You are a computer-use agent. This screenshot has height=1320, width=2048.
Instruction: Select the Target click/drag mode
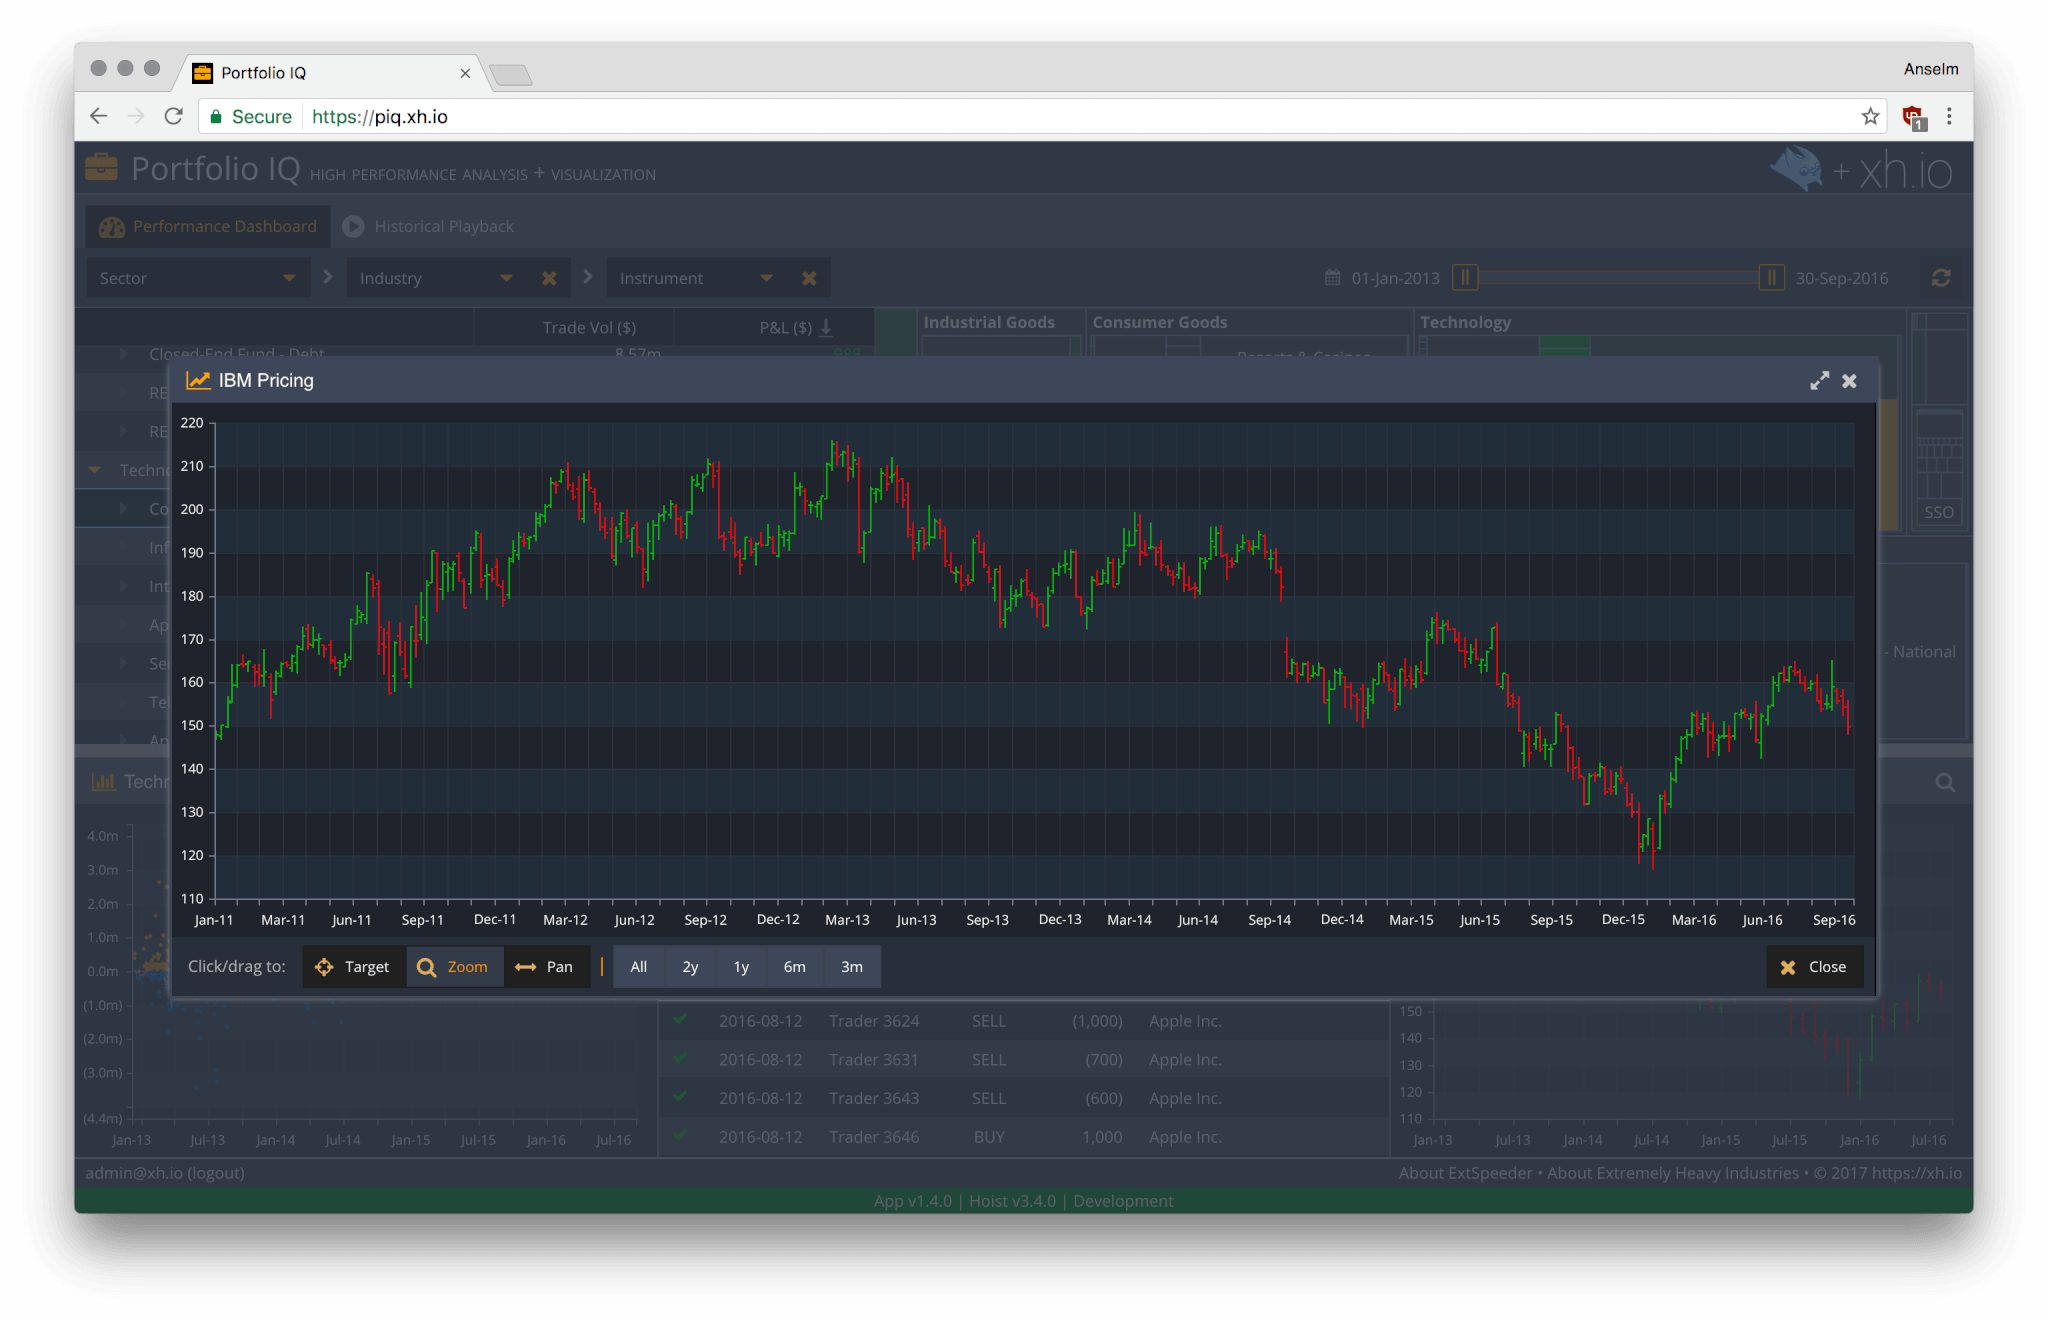click(x=353, y=967)
